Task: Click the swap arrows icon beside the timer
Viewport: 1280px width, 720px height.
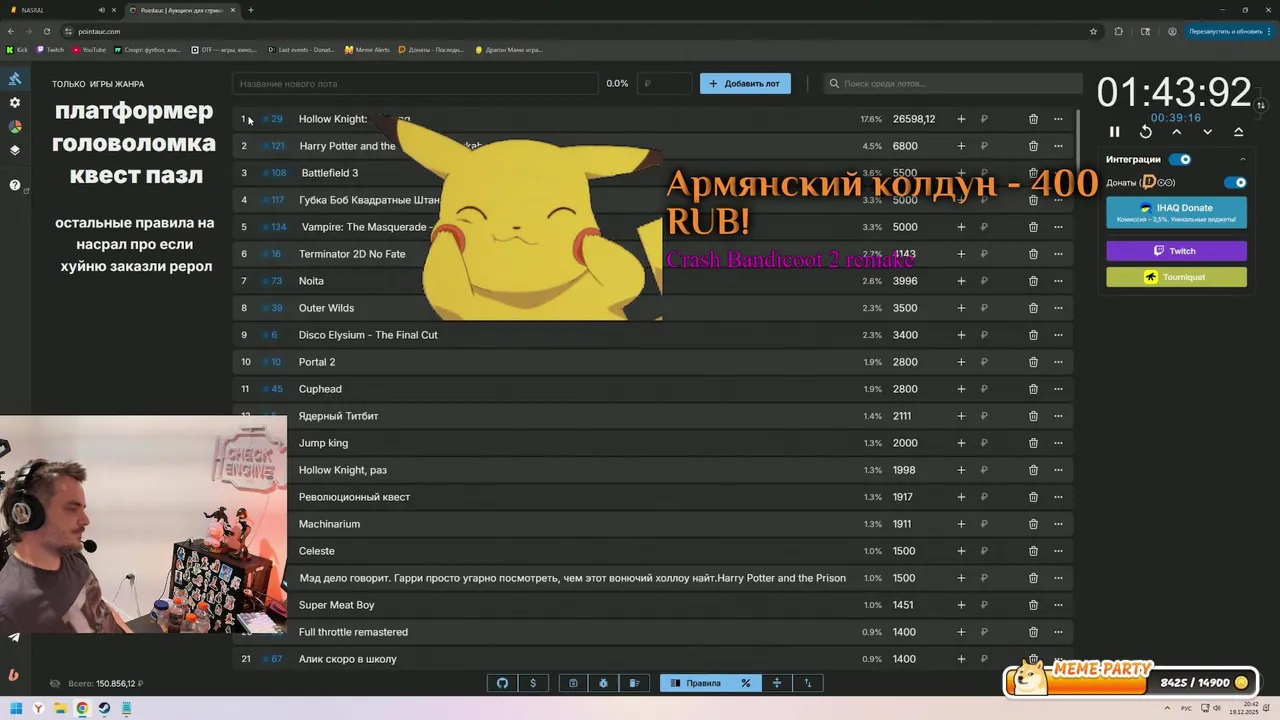Action: [1262, 105]
